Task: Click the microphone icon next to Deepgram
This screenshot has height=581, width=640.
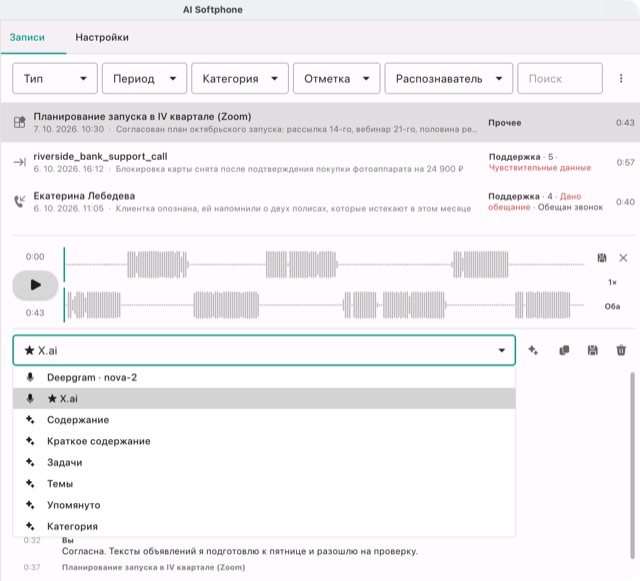Action: (30, 377)
